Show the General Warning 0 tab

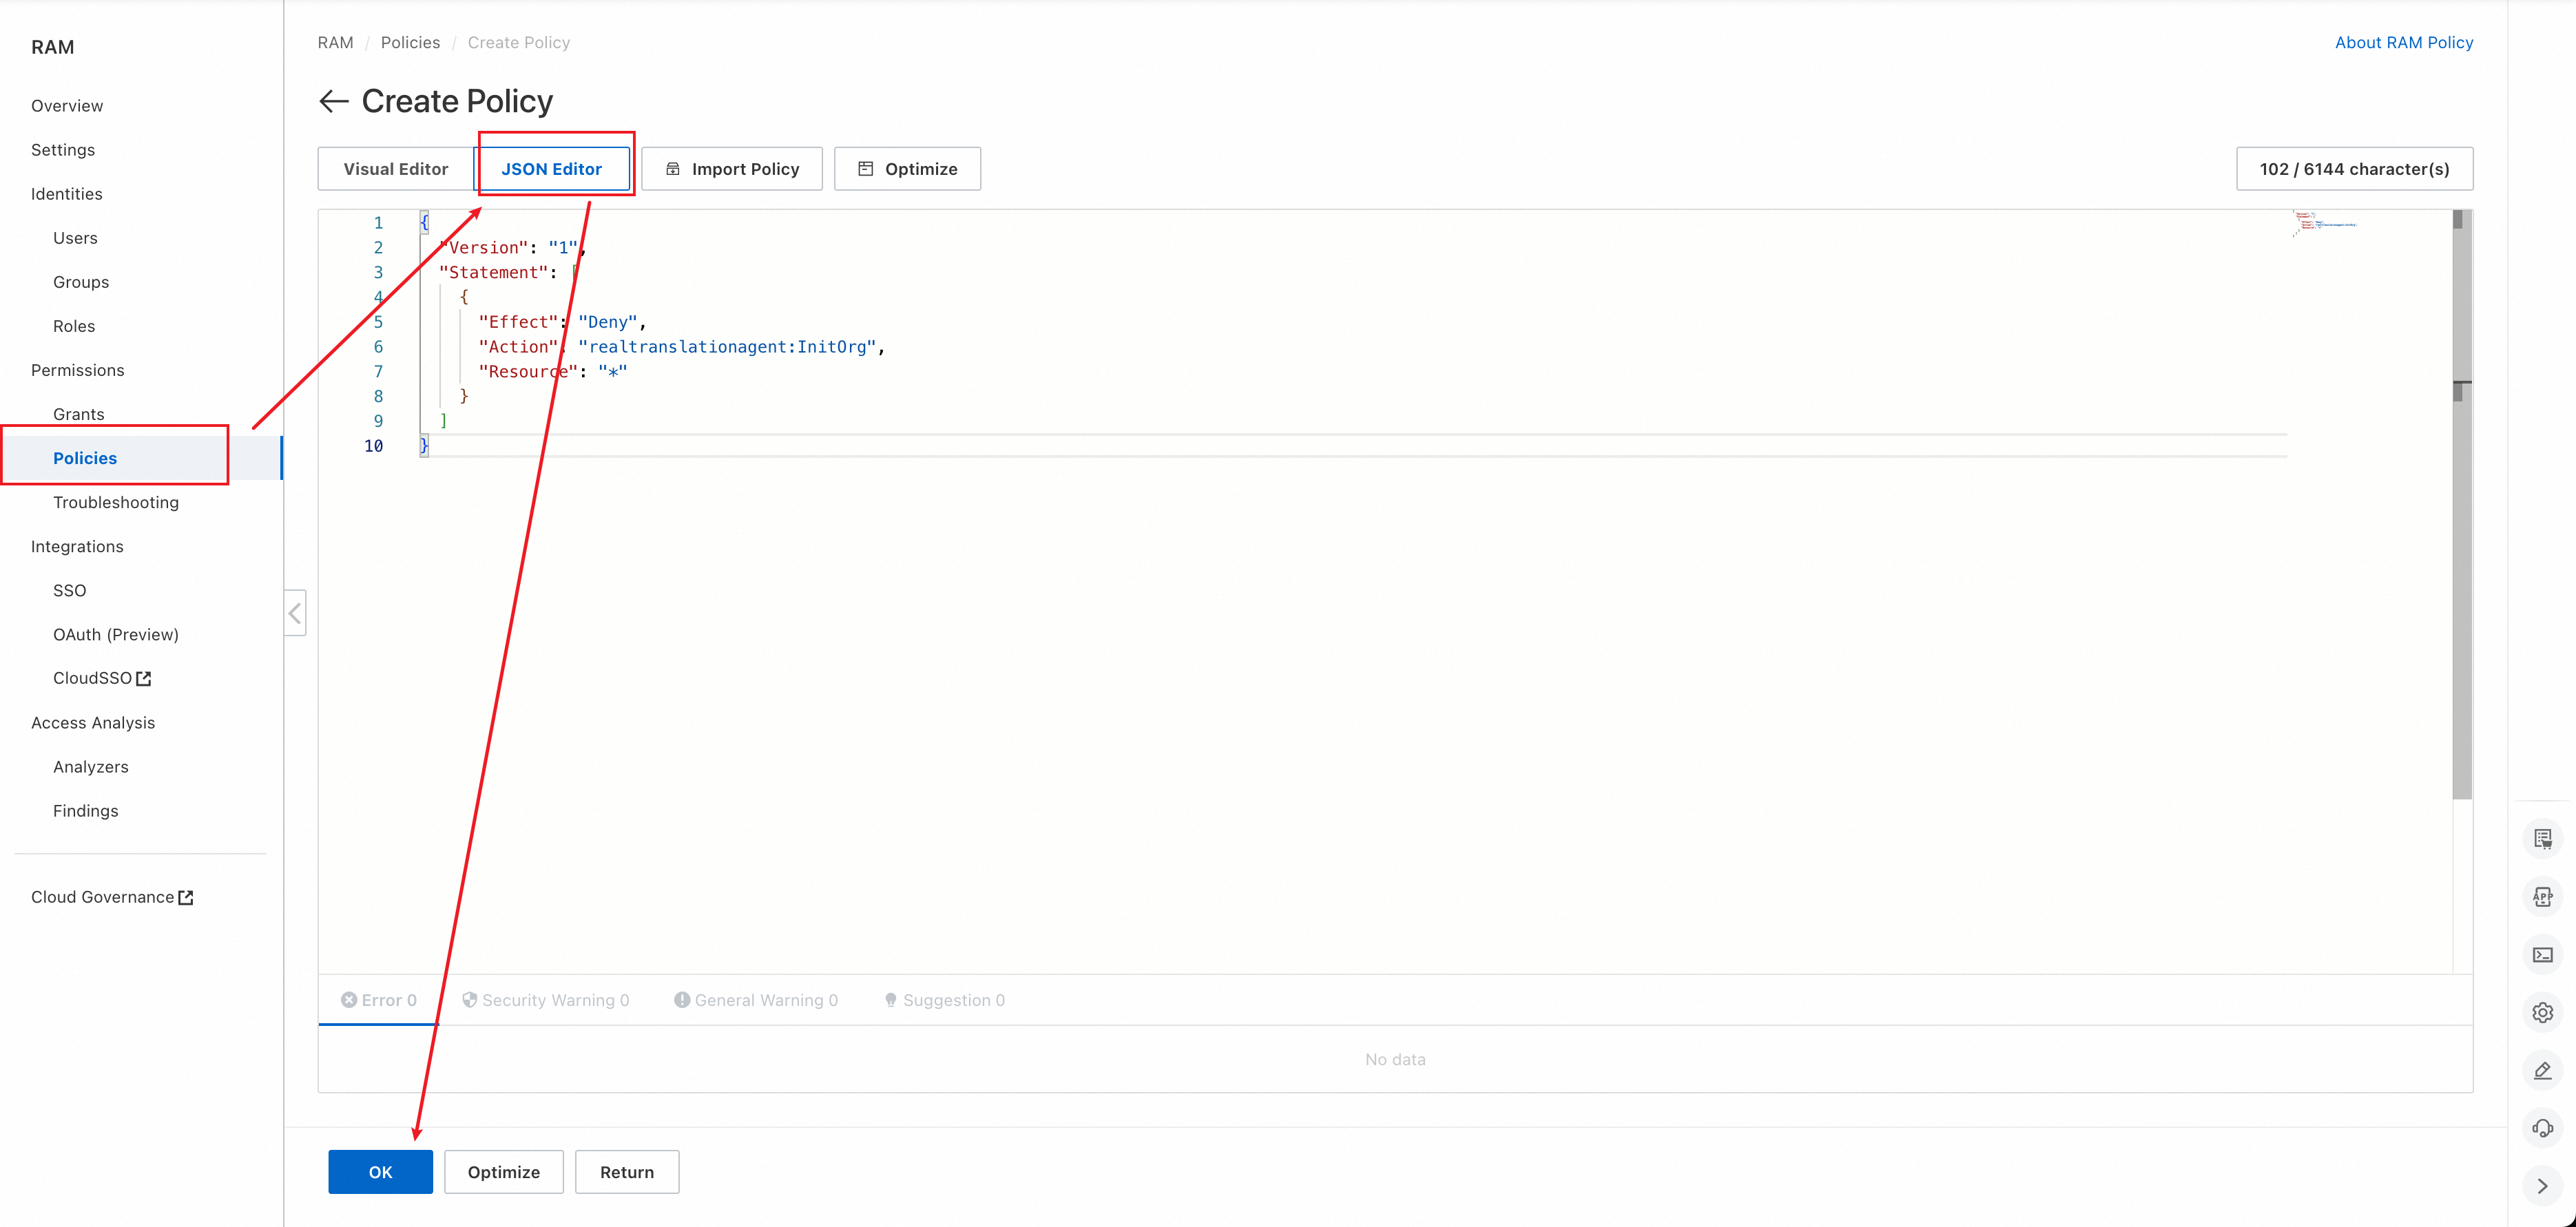pos(756,1000)
